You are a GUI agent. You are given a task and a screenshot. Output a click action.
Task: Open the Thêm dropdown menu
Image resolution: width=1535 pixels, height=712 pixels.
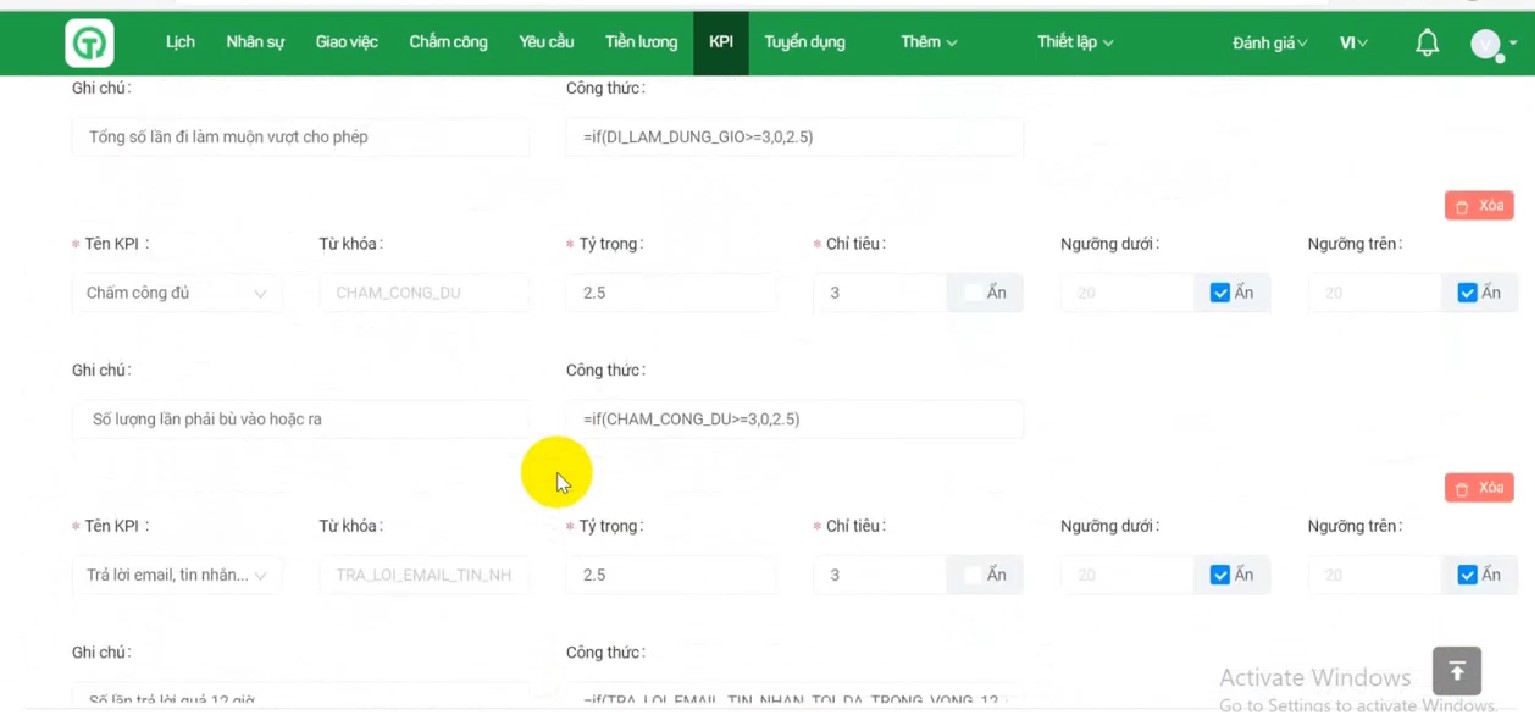[926, 42]
